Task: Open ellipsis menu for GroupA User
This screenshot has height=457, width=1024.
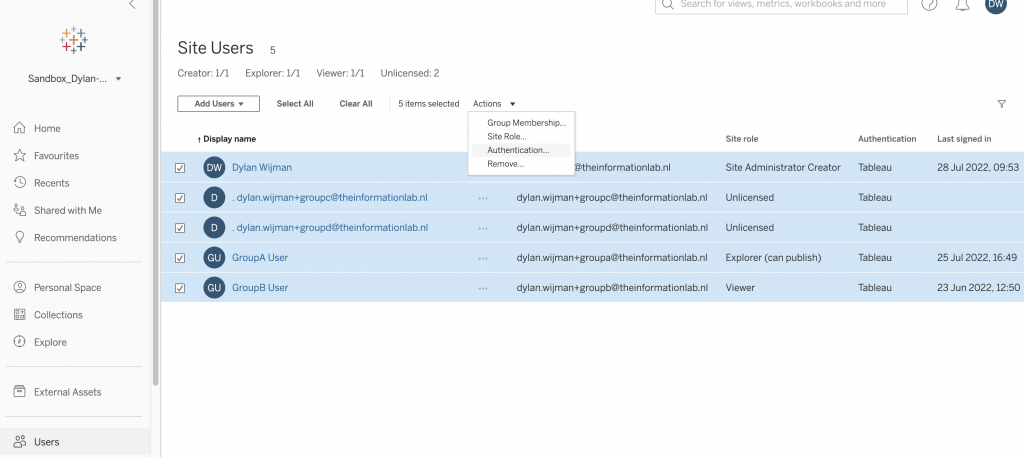Action: tap(483, 258)
